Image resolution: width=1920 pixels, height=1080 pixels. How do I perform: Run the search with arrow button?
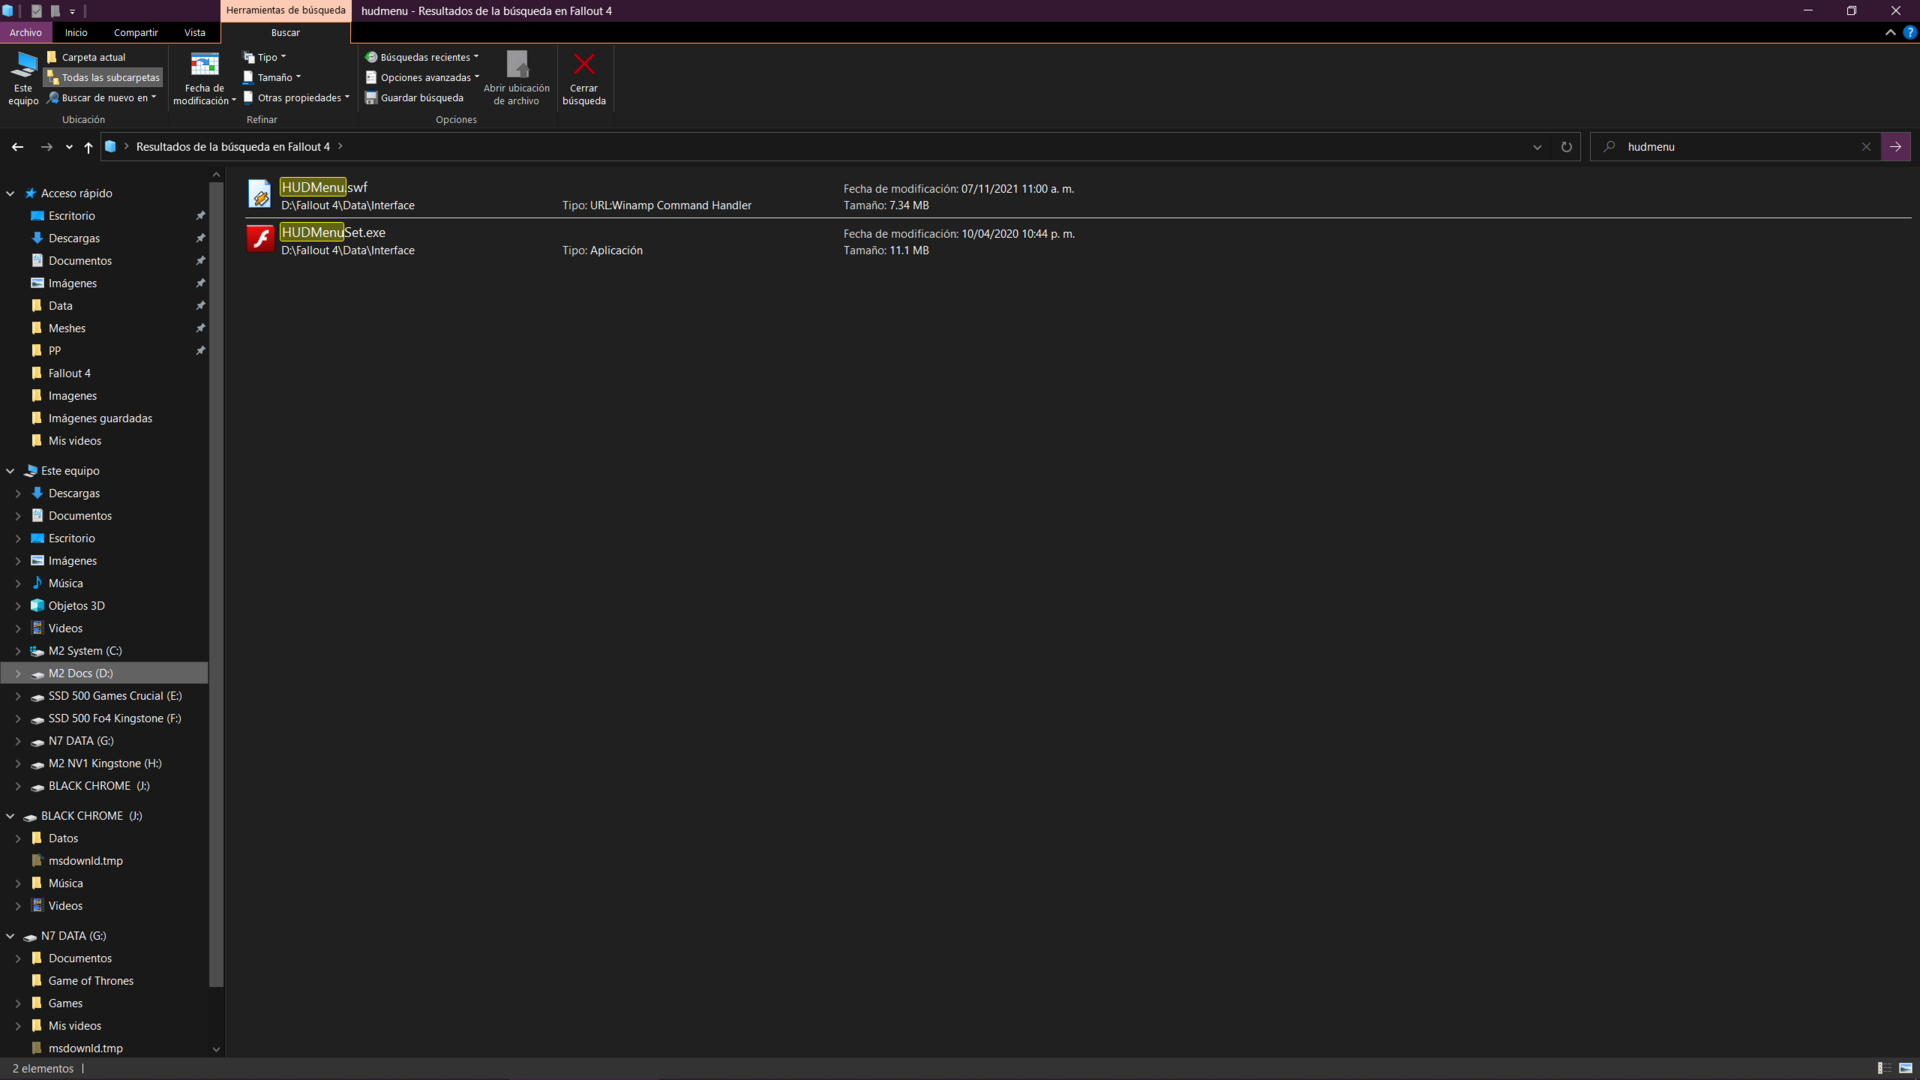1896,147
